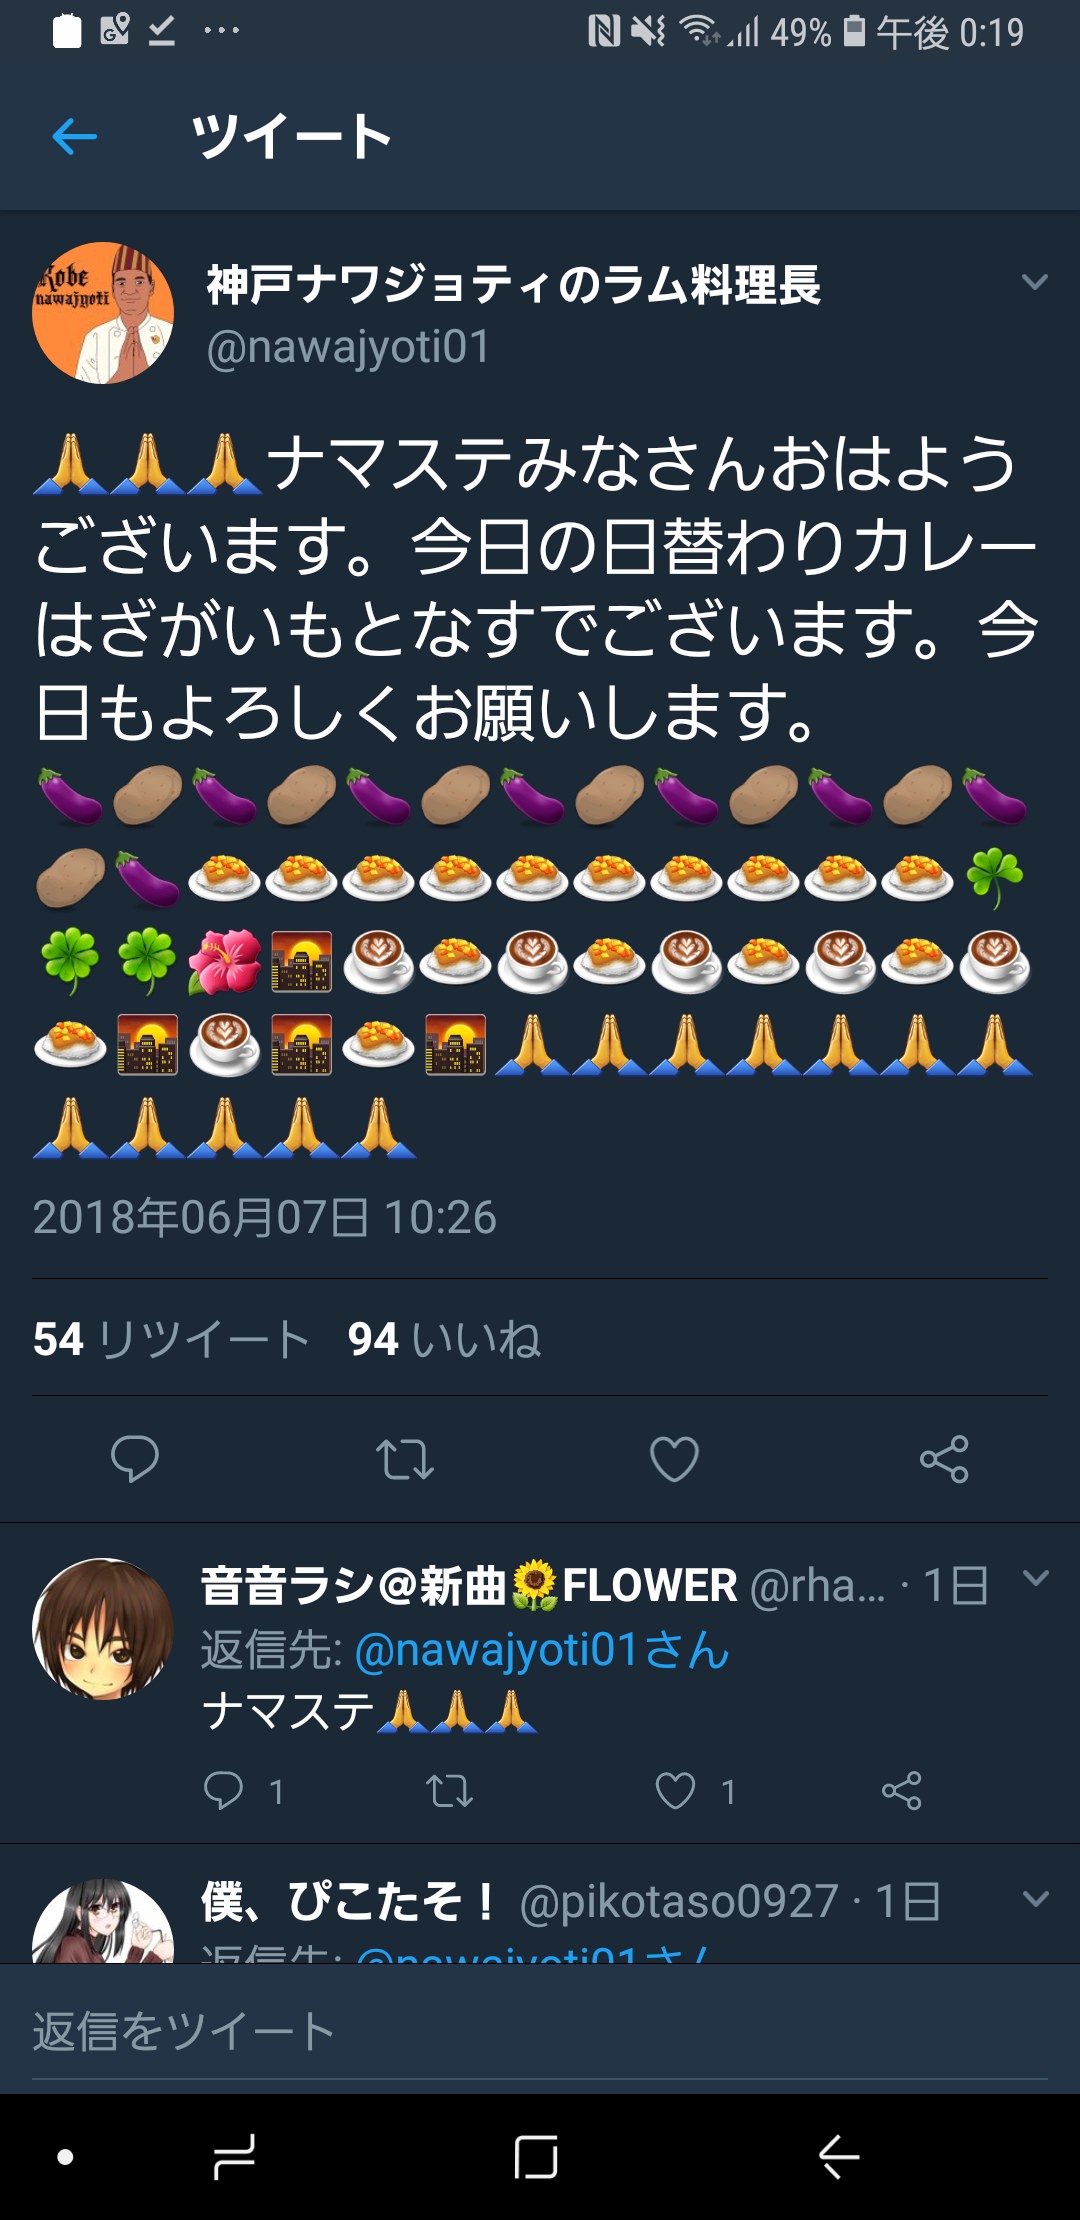Open 神戸ナワジョティ profile avatar
The height and width of the screenshot is (2220, 1080).
103,313
